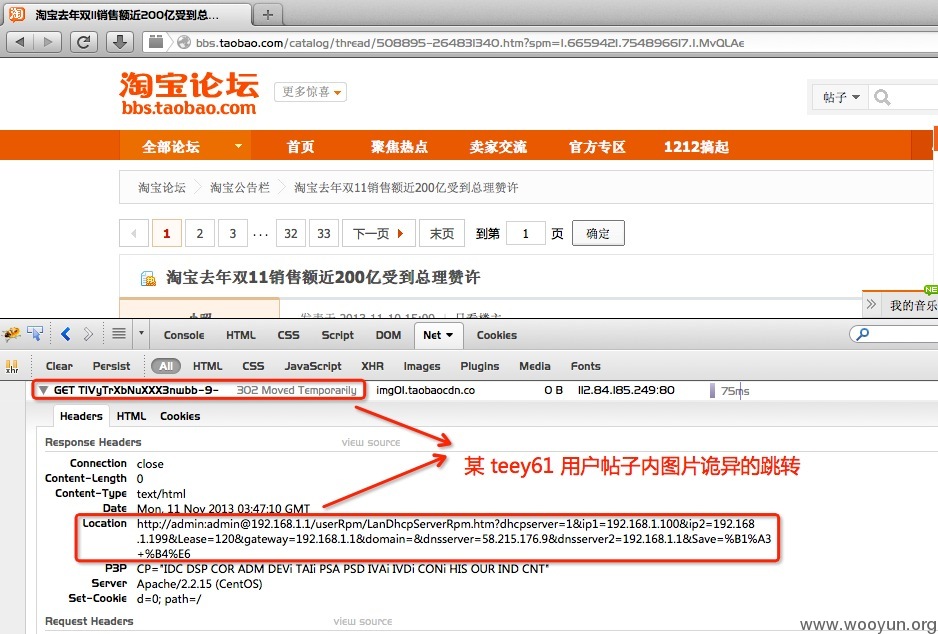Image resolution: width=938 pixels, height=634 pixels.
Task: Click the 淘宝论坛 breadcrumb link
Action: click(x=162, y=187)
